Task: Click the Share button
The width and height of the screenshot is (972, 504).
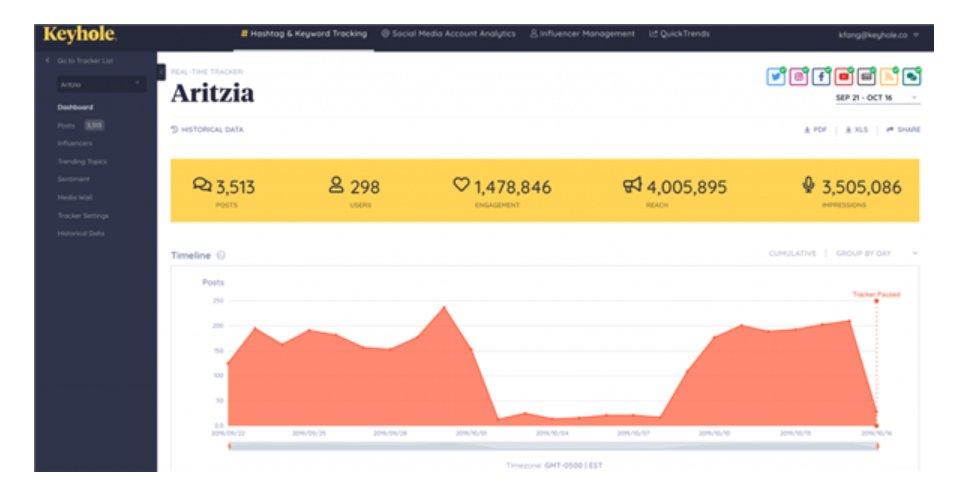Action: [903, 130]
